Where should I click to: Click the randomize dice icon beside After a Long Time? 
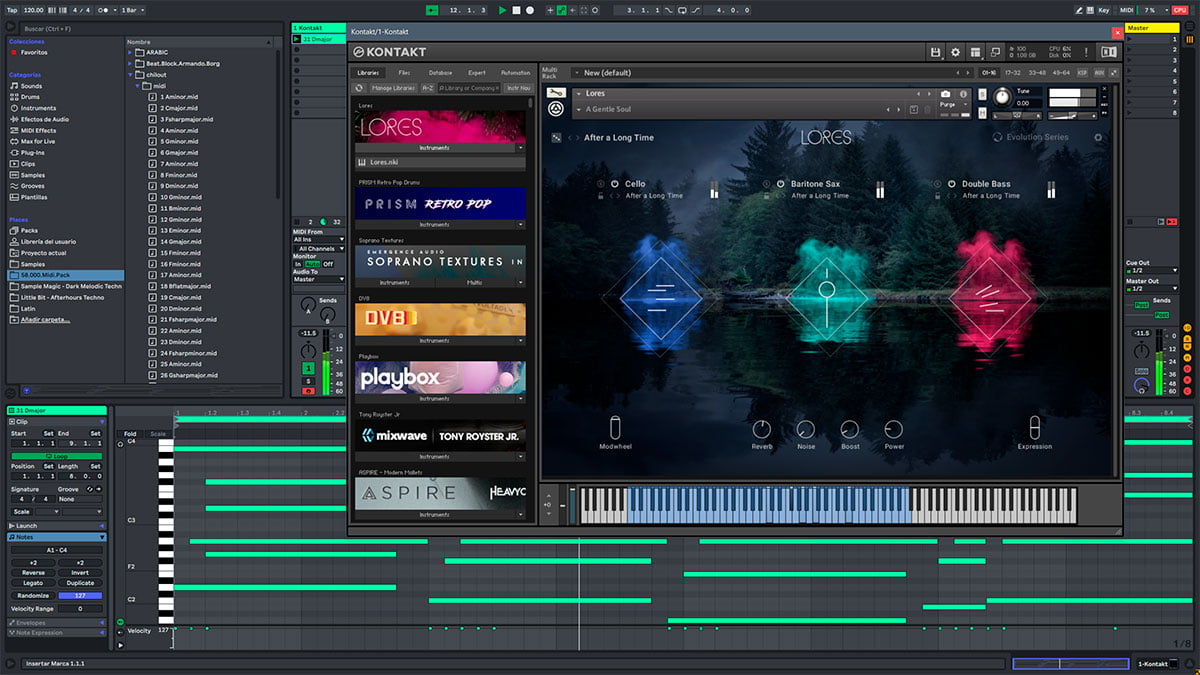556,137
